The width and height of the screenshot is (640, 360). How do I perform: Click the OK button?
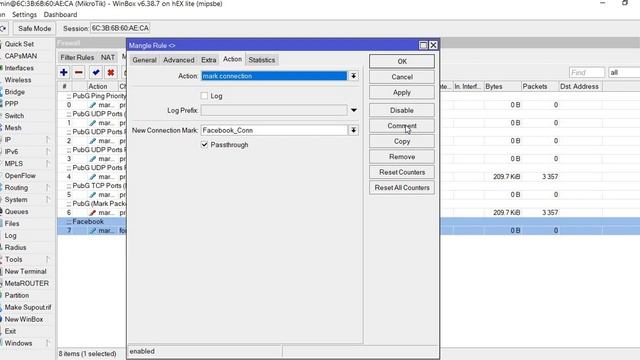click(x=402, y=61)
